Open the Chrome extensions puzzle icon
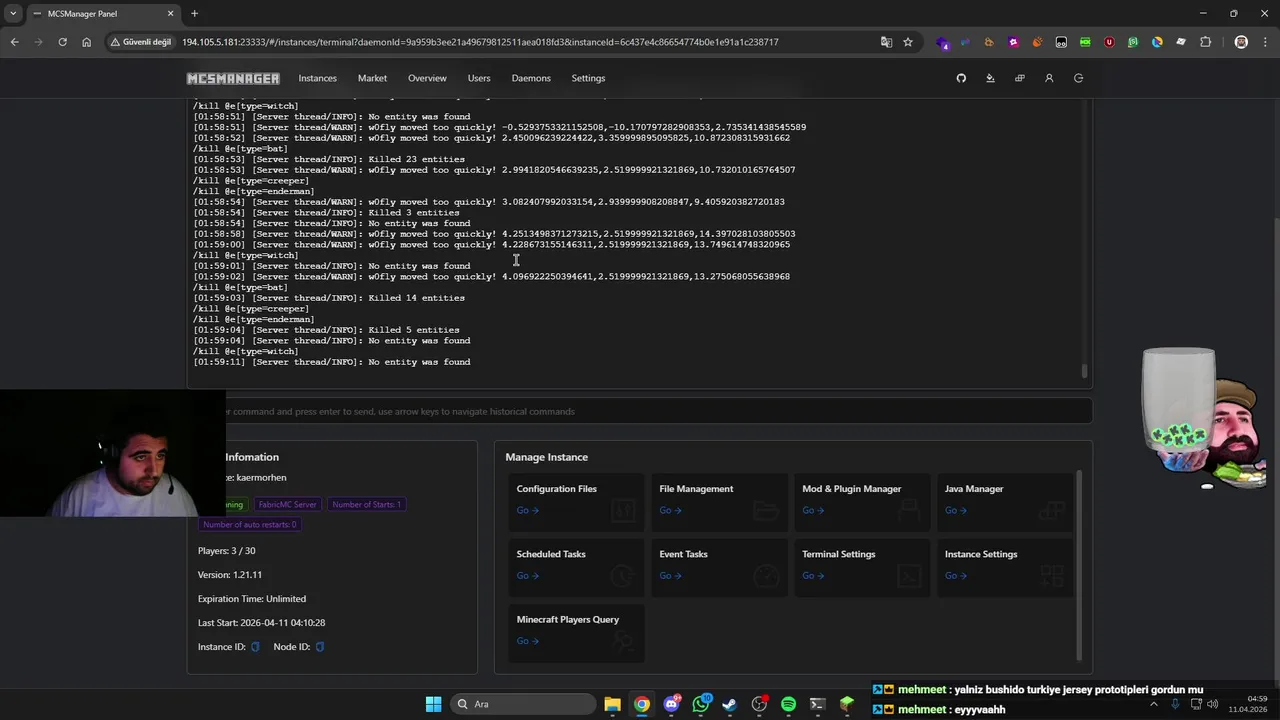 (x=1205, y=42)
